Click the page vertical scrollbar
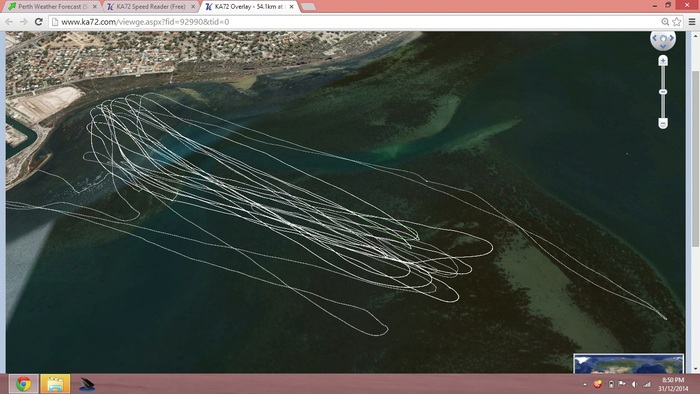The width and height of the screenshot is (700, 394). point(696,202)
